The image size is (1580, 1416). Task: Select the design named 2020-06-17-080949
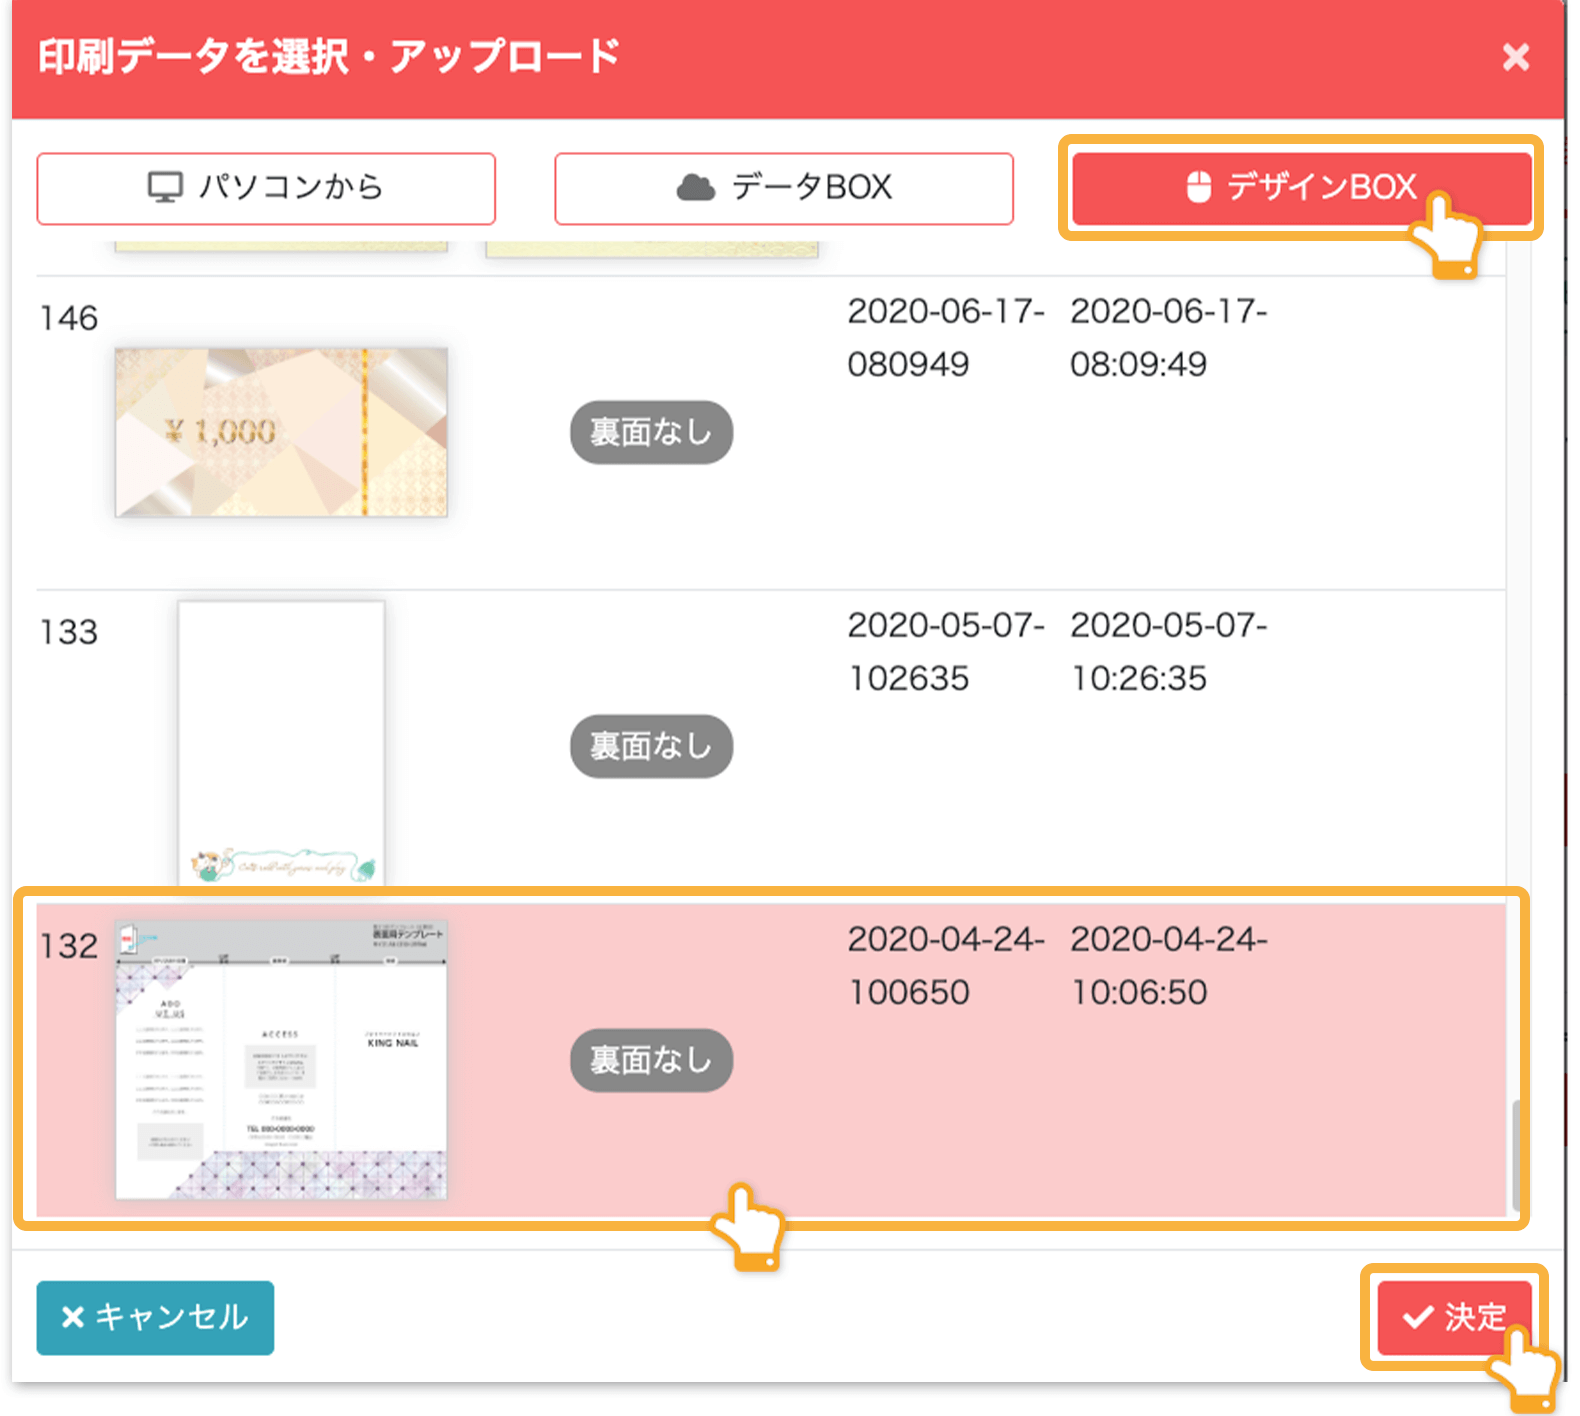pyautogui.click(x=945, y=338)
